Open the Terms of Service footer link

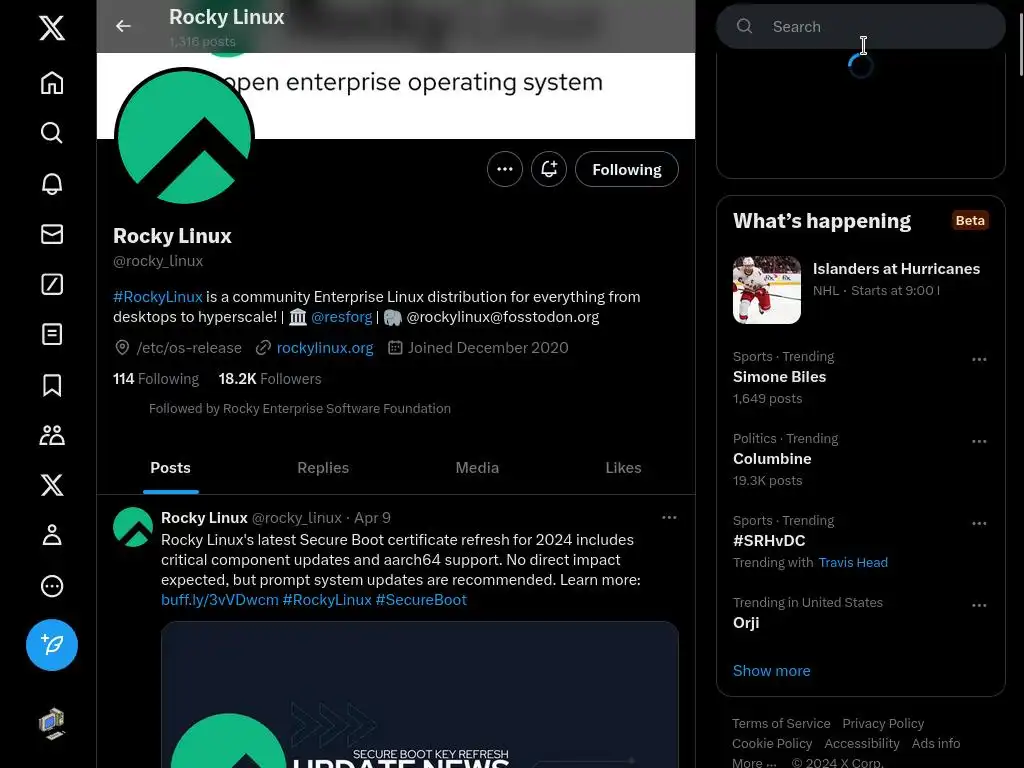(x=781, y=724)
